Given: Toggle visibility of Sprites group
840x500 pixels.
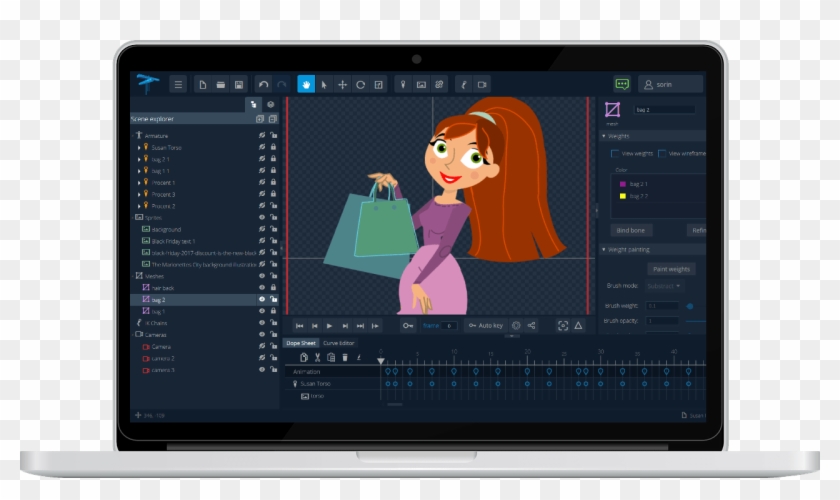Looking at the screenshot, I should [x=262, y=217].
